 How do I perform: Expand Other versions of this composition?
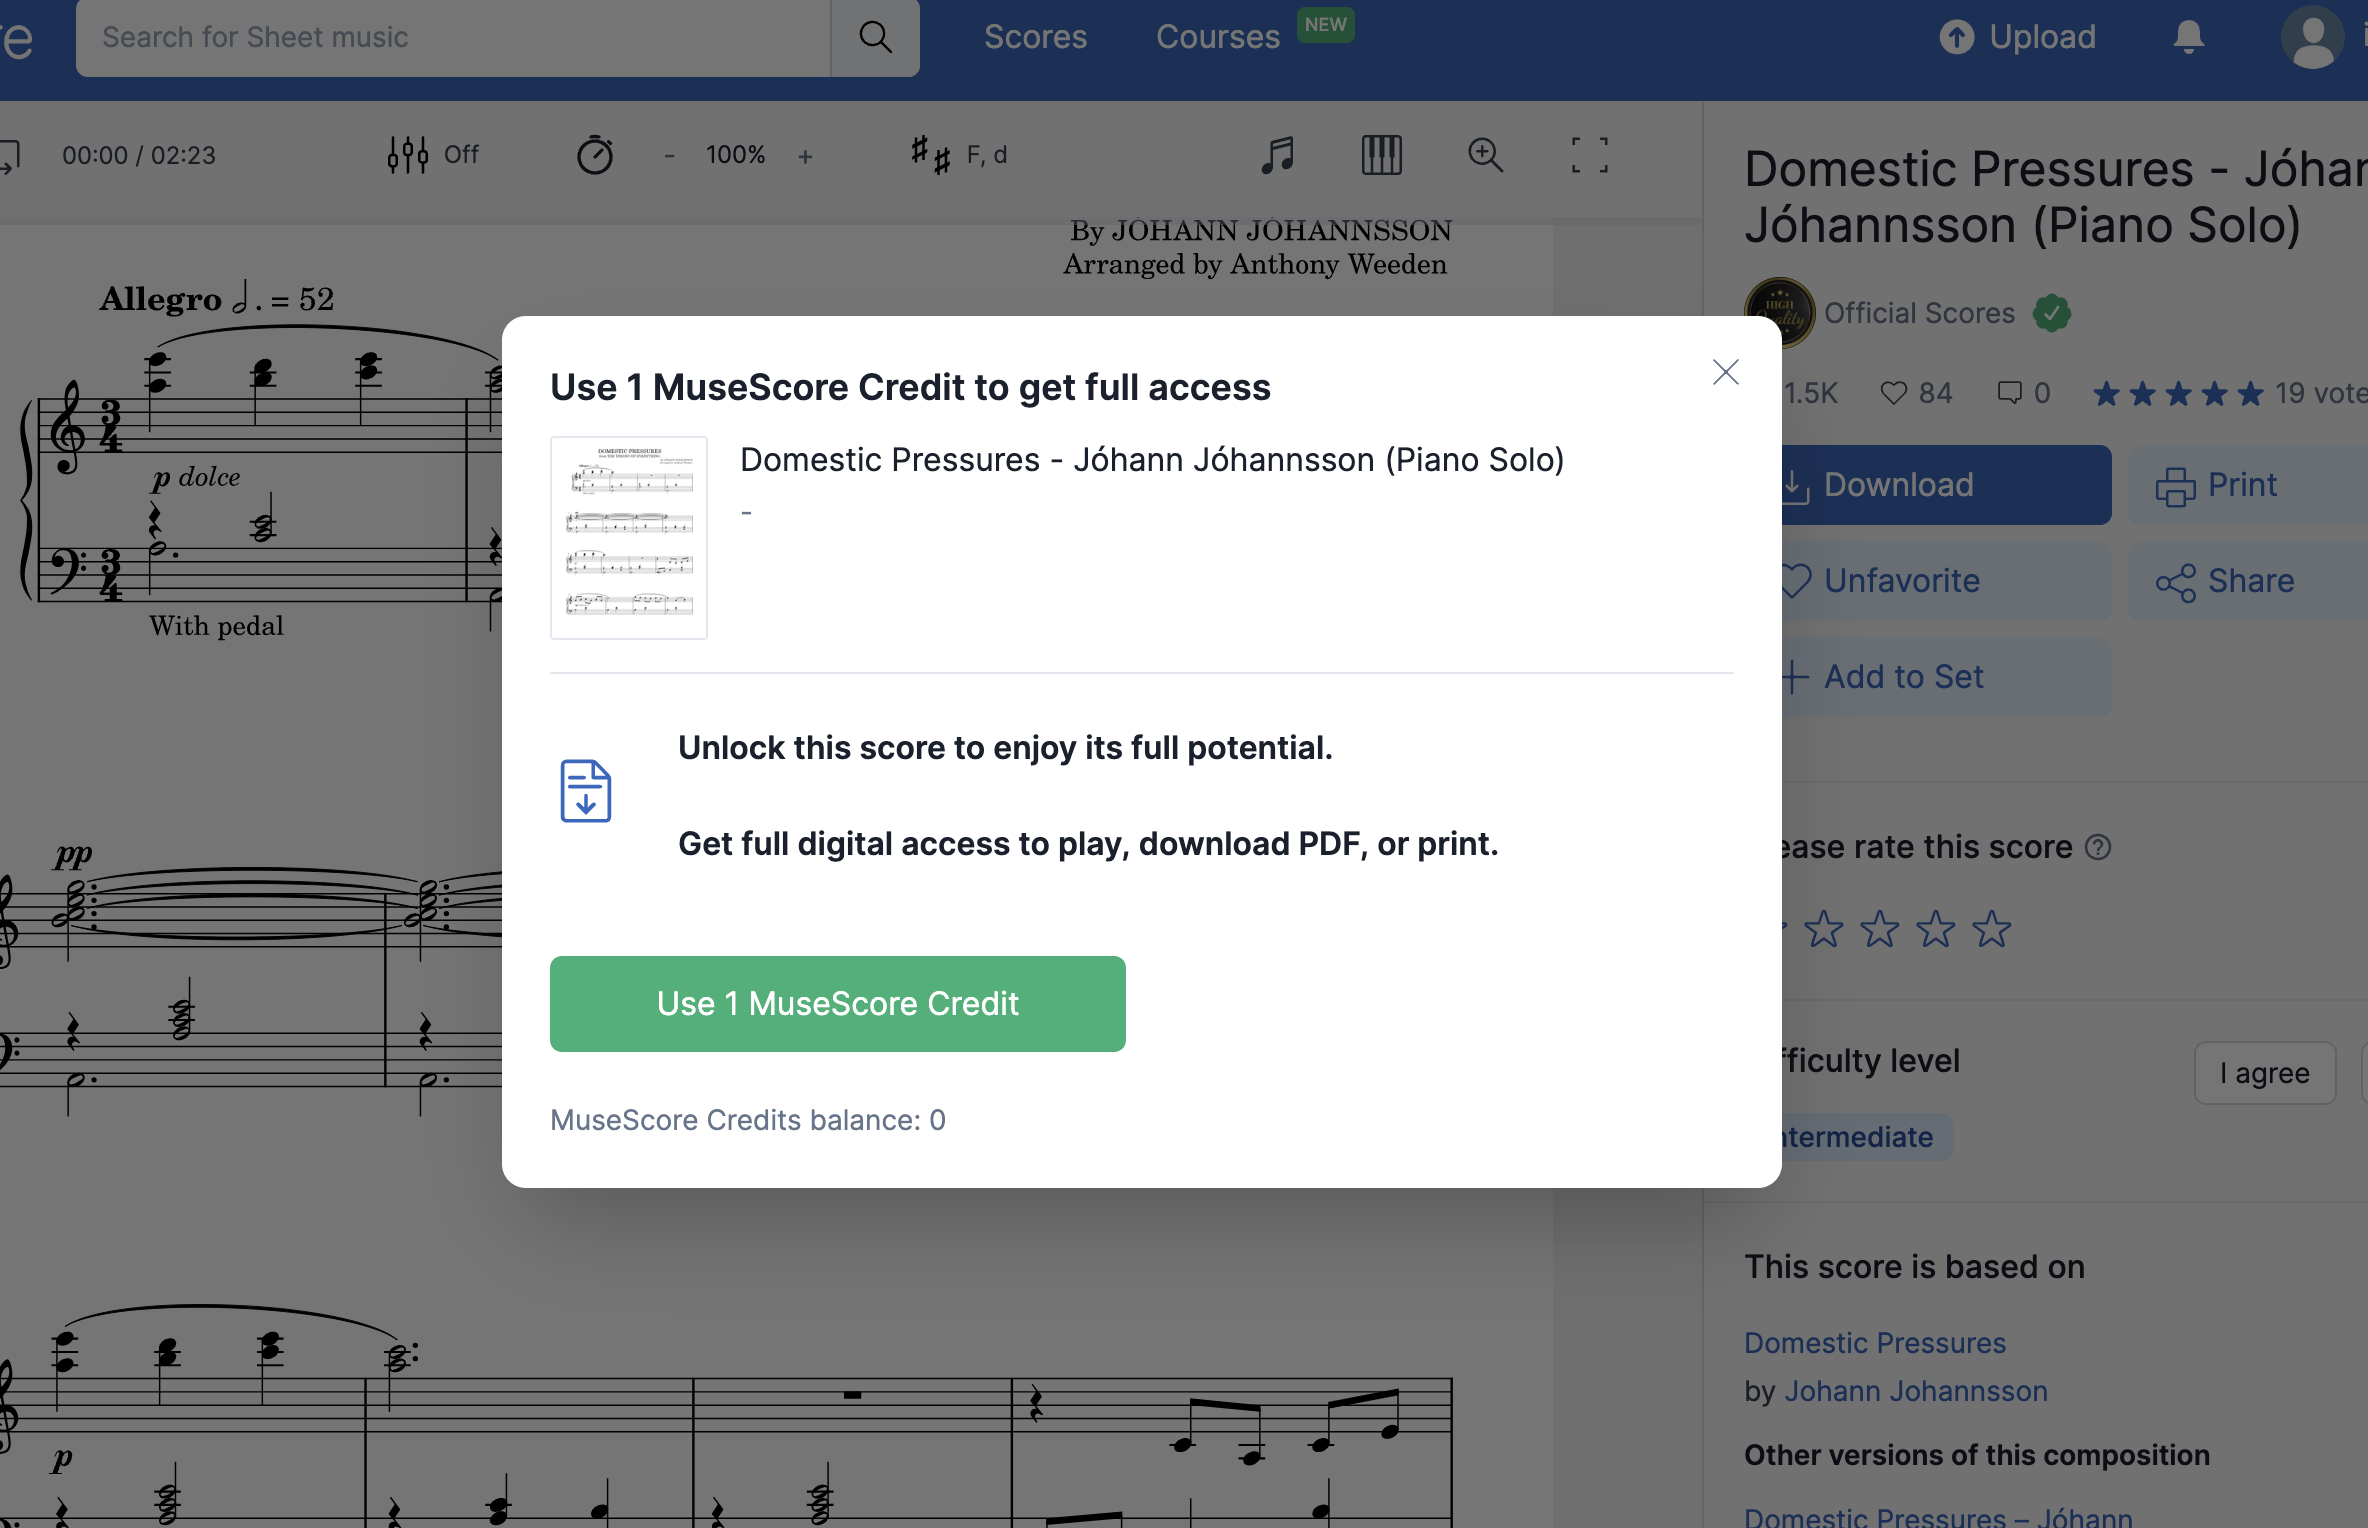(1977, 1455)
